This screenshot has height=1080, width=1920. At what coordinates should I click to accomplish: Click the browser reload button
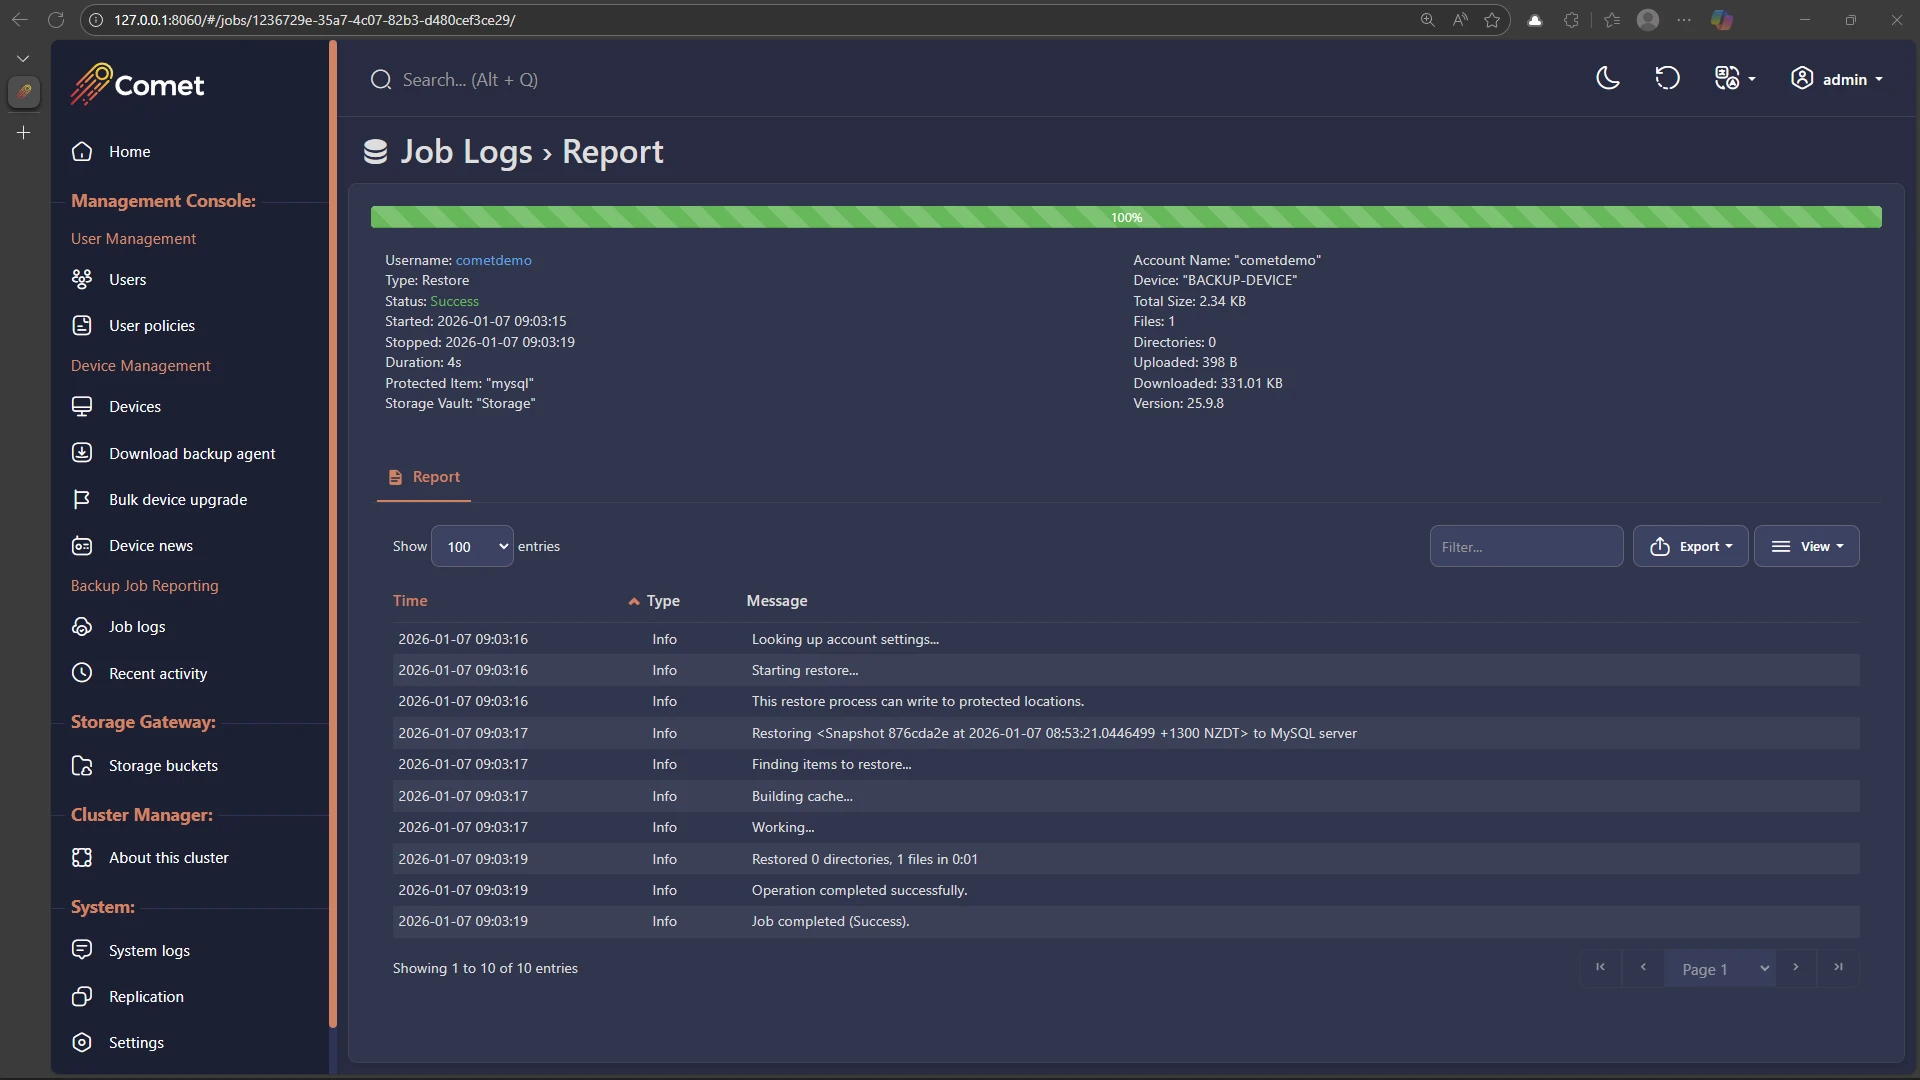(56, 19)
